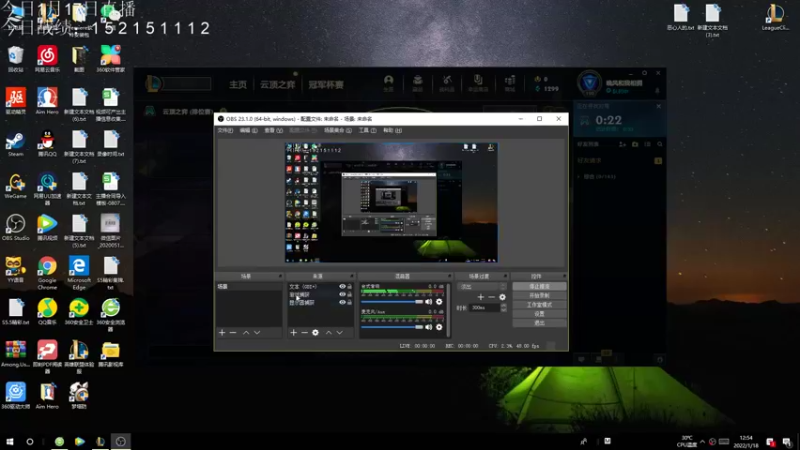Click 开始录制 start recording button

[539, 296]
